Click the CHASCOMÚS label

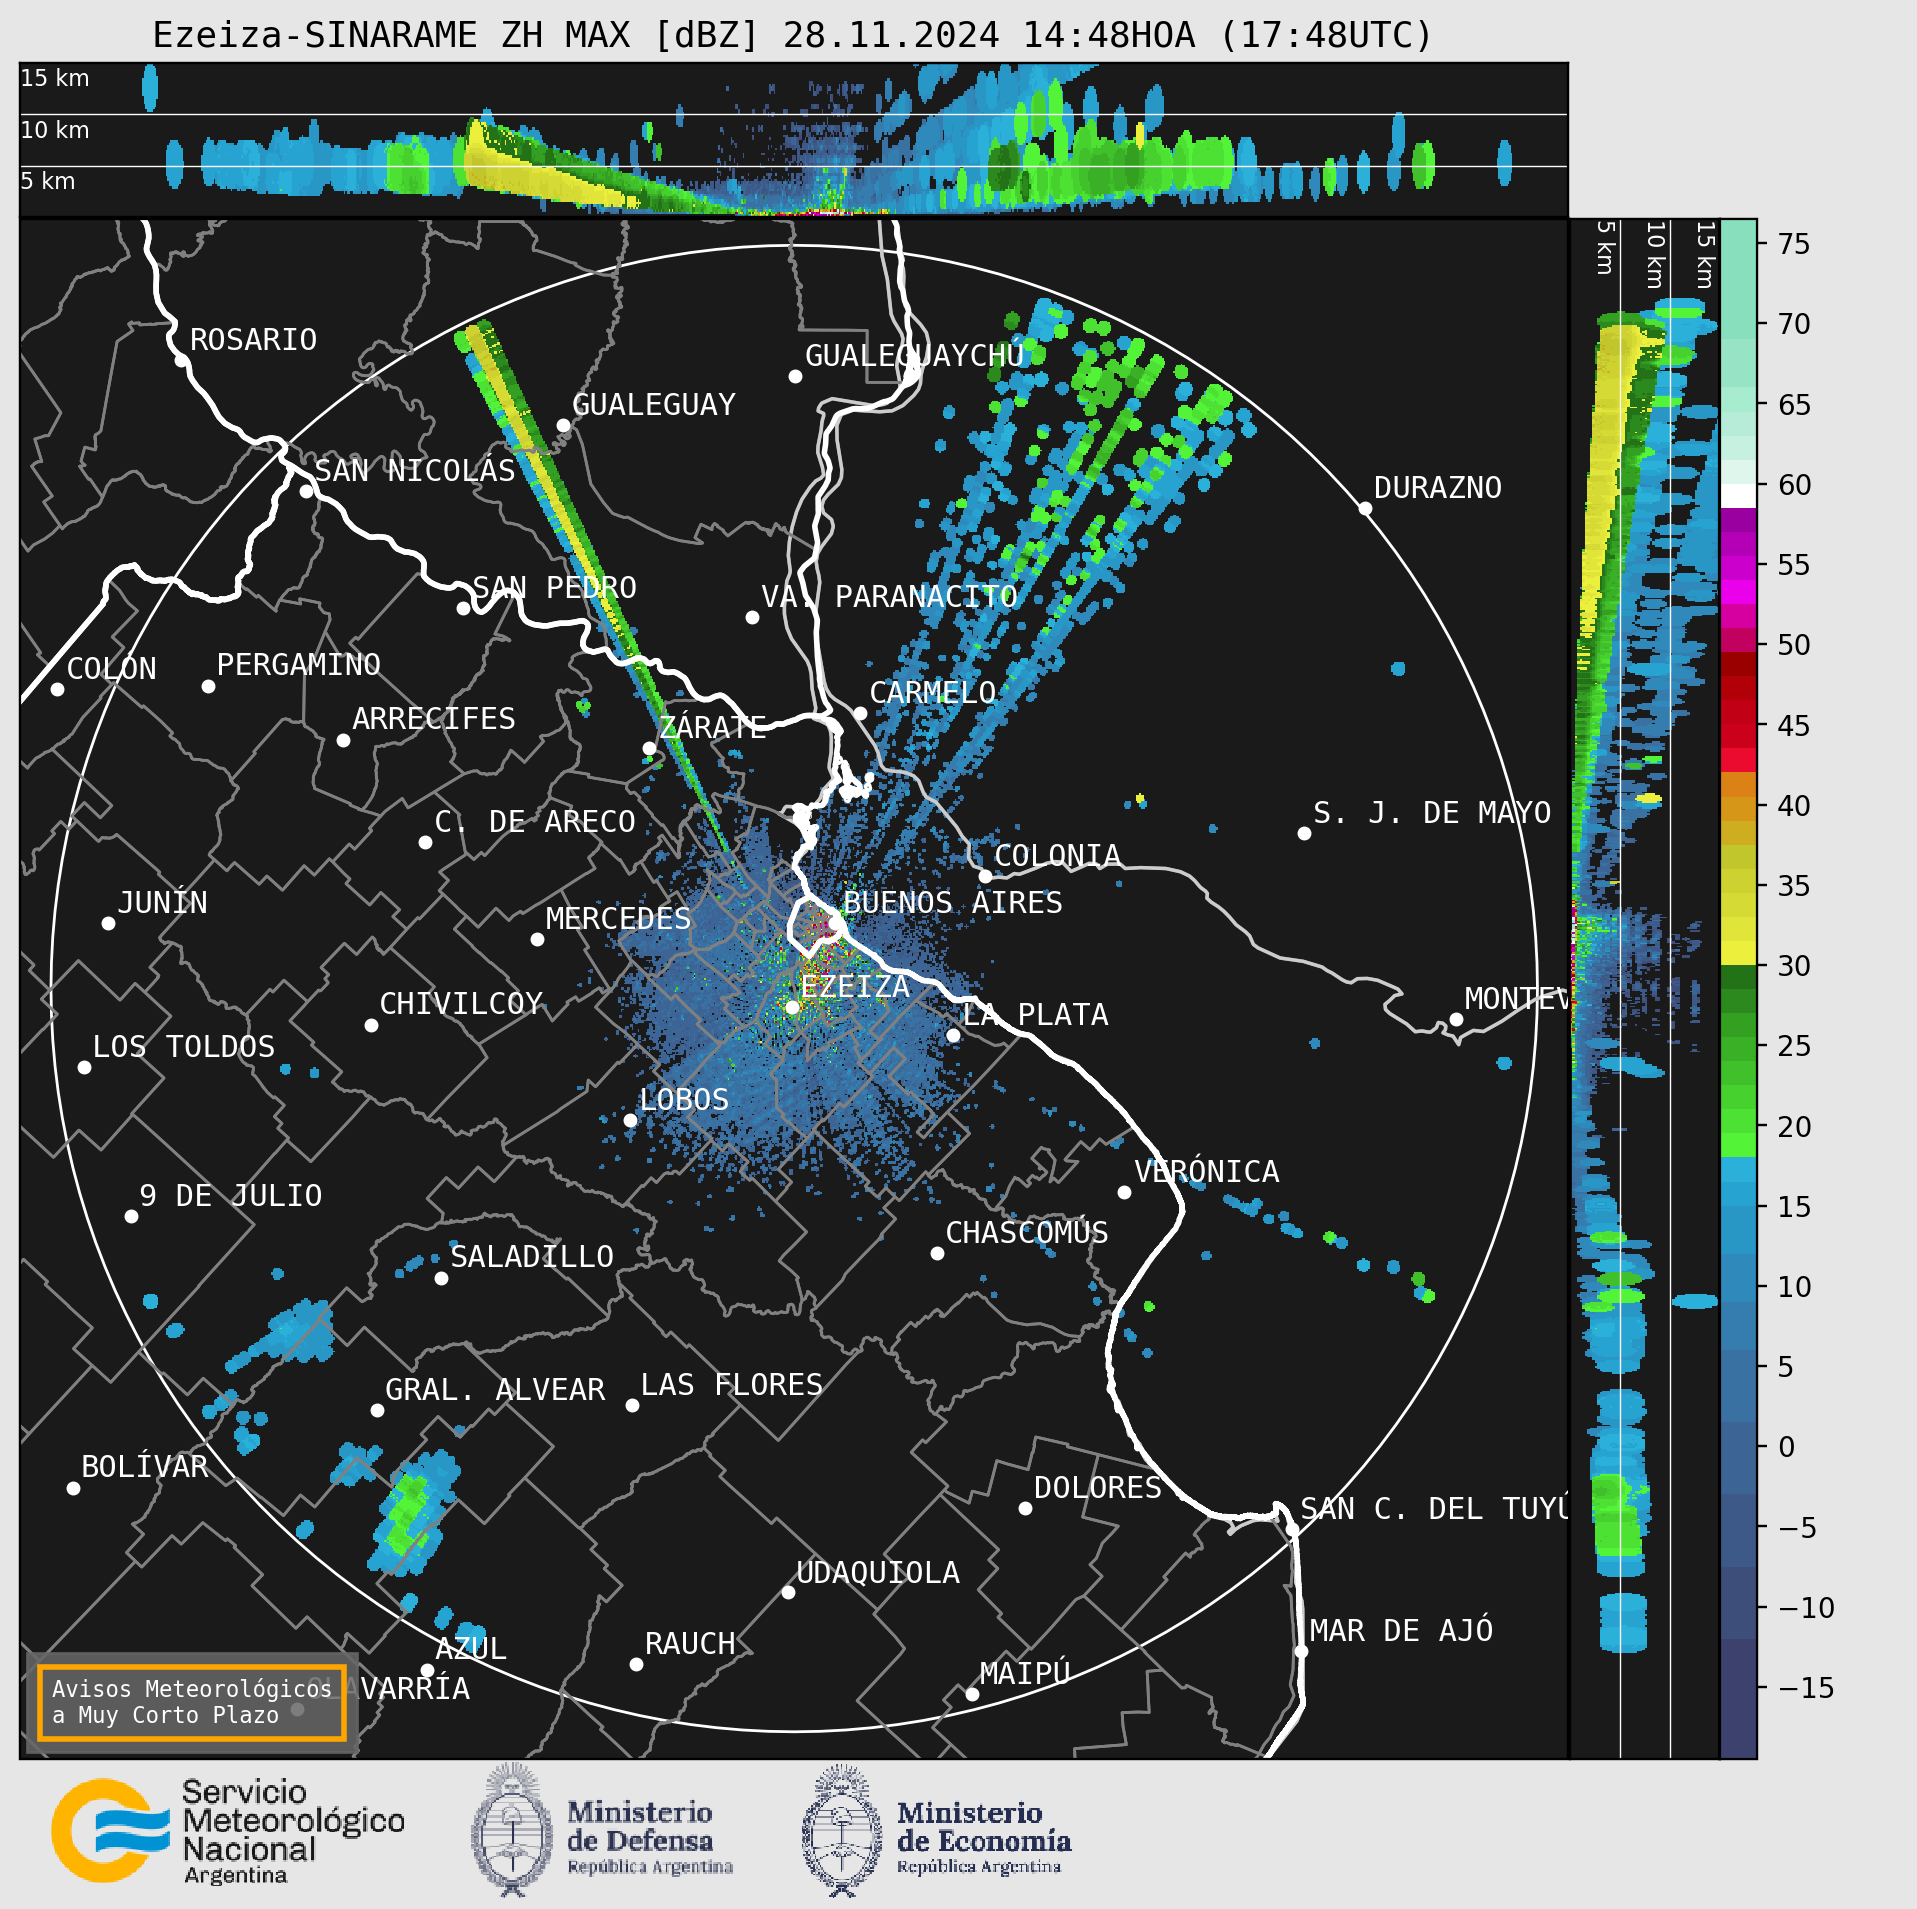tap(1027, 1233)
